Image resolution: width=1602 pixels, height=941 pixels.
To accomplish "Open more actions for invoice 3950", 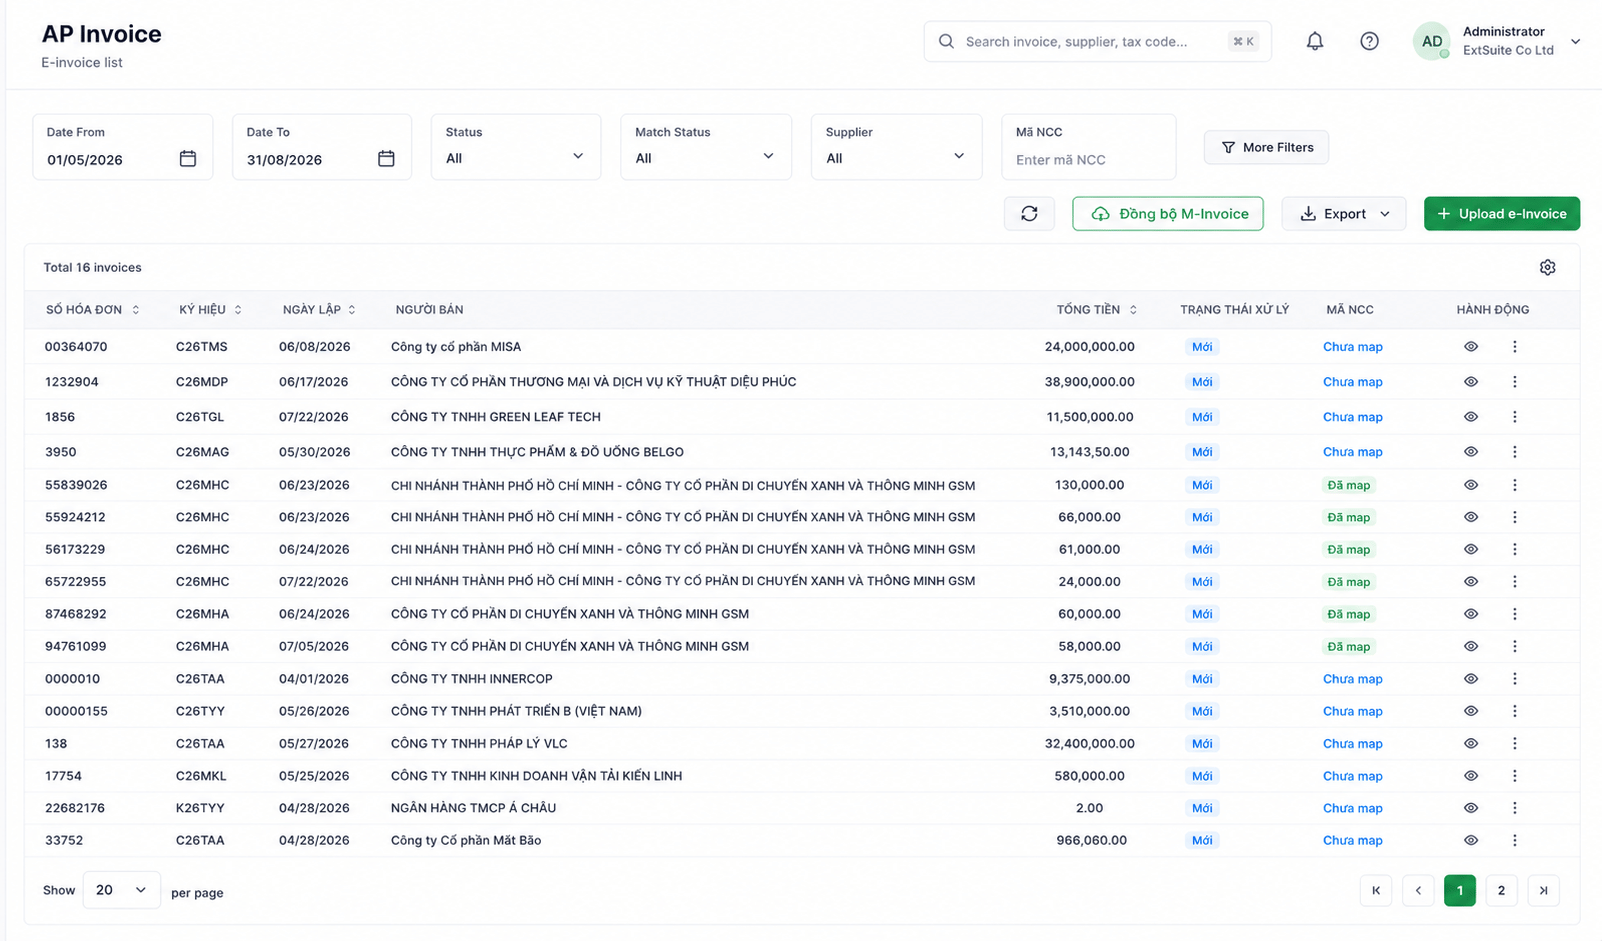I will tap(1514, 452).
